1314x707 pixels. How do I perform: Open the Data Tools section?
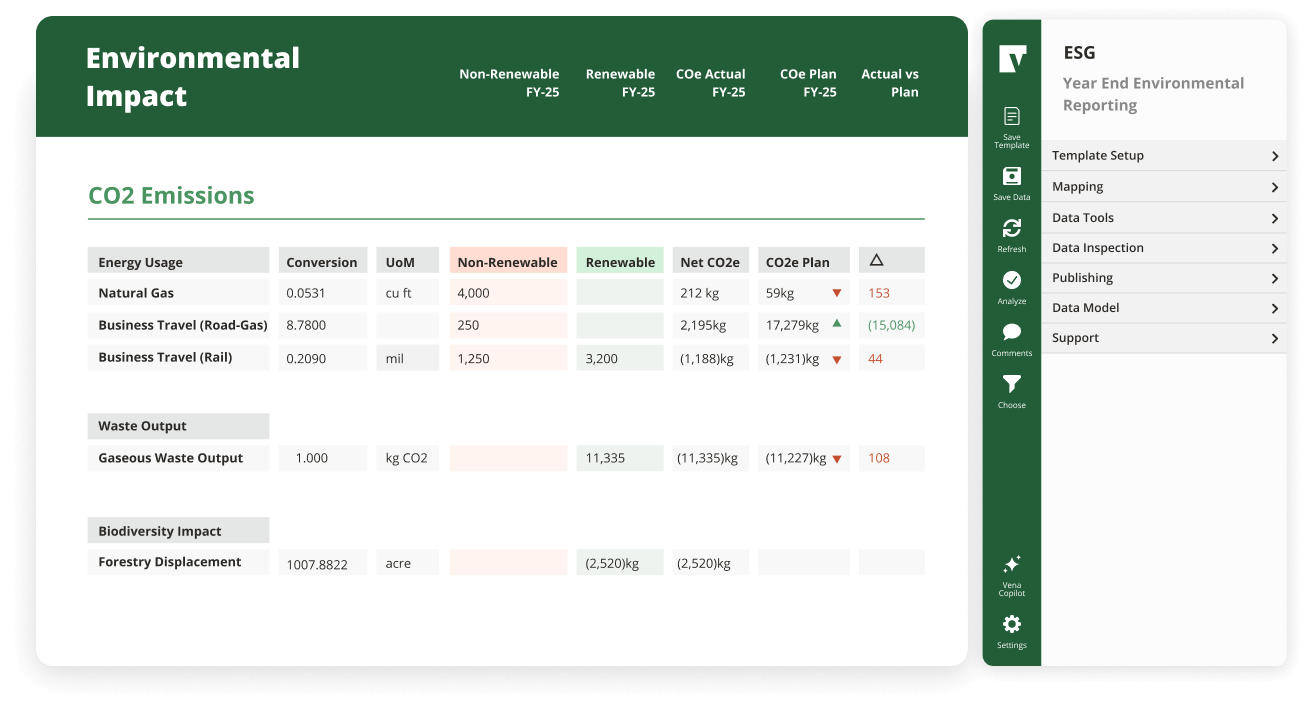tap(1163, 217)
